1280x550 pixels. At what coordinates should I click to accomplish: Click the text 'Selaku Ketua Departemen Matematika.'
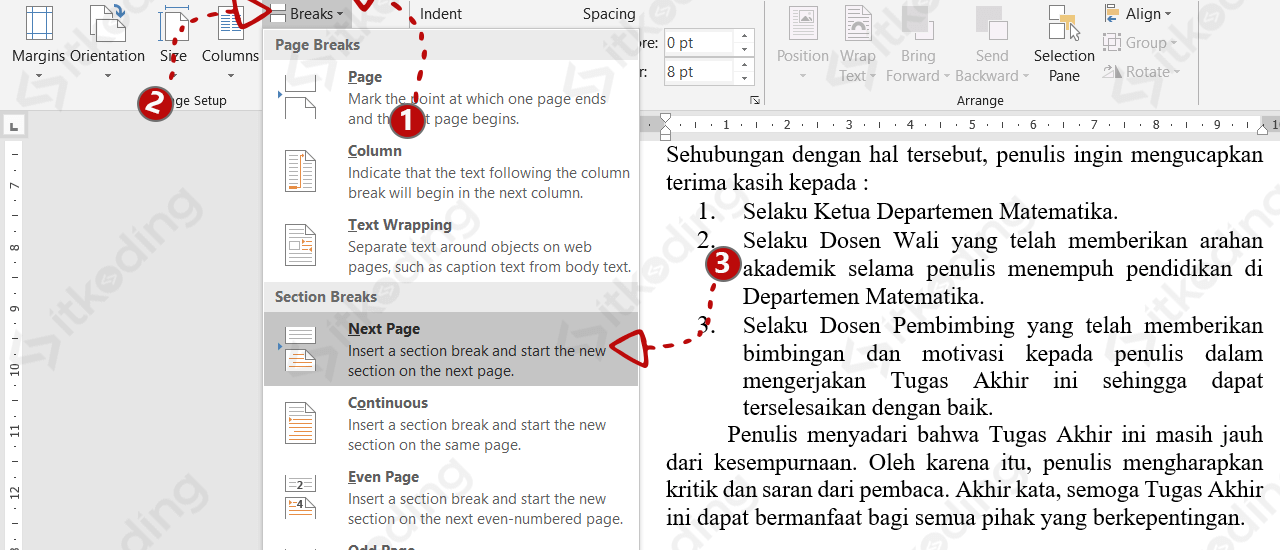[x=930, y=212]
